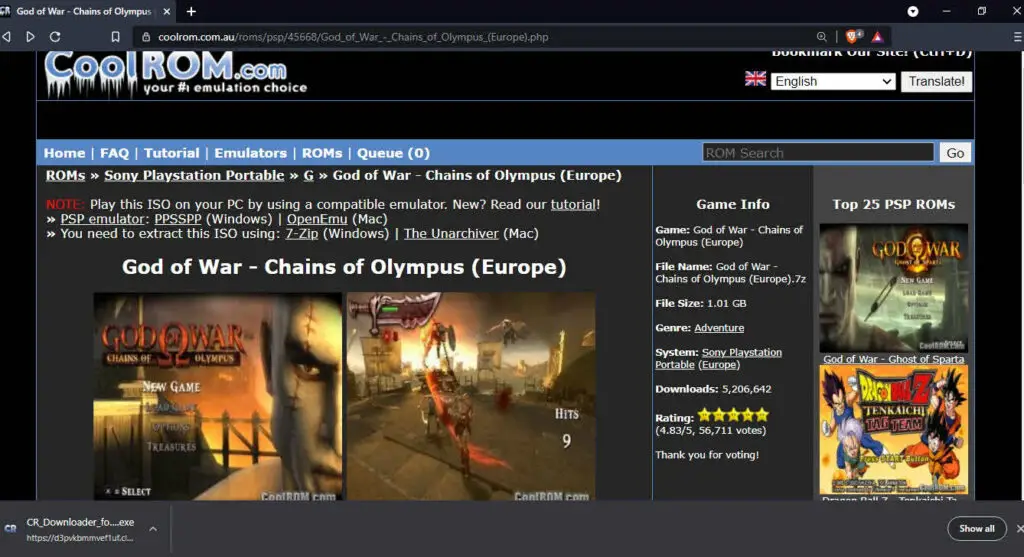View site lock icon information
1024x557 pixels.
pos(146,37)
